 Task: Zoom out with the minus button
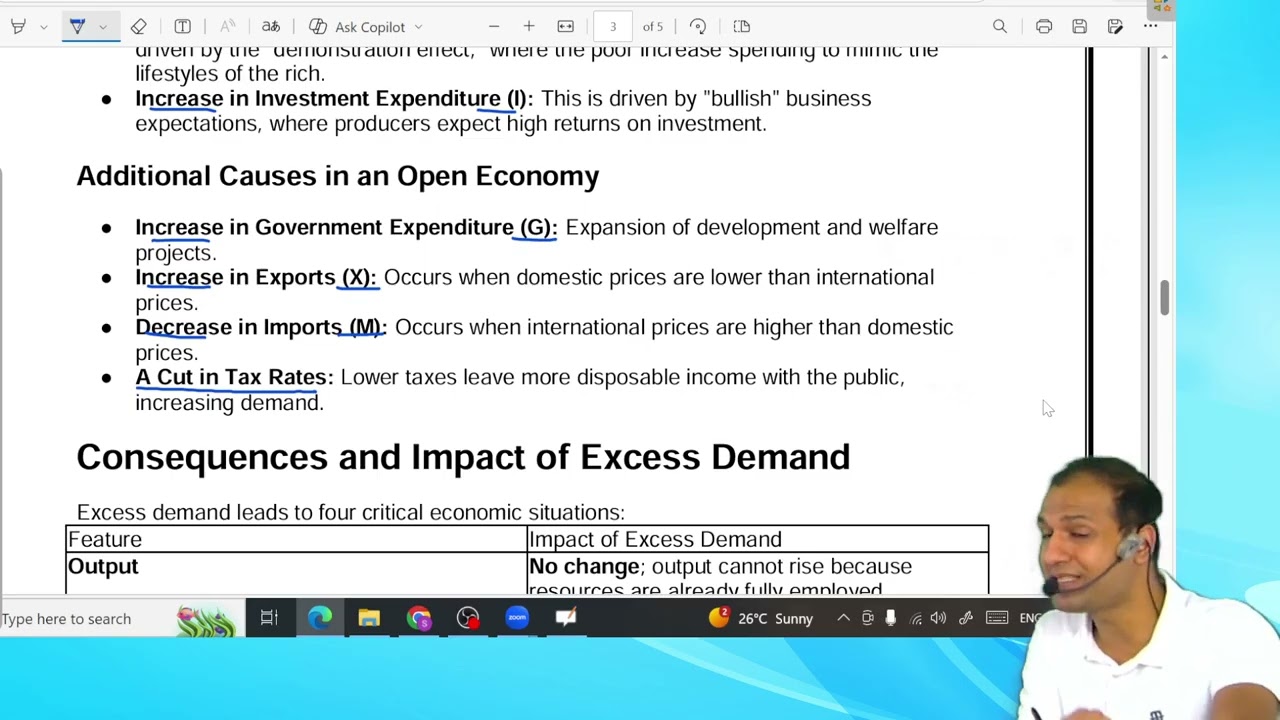pos(494,27)
